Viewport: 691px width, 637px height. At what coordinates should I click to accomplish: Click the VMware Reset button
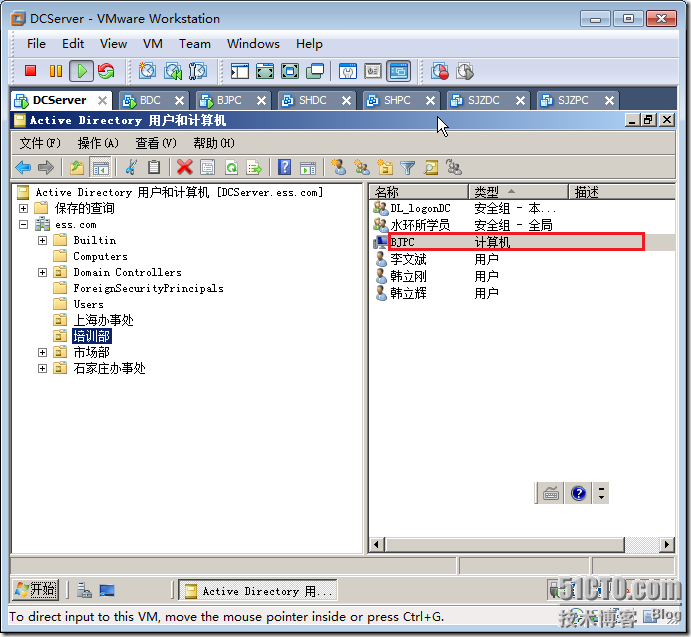106,71
